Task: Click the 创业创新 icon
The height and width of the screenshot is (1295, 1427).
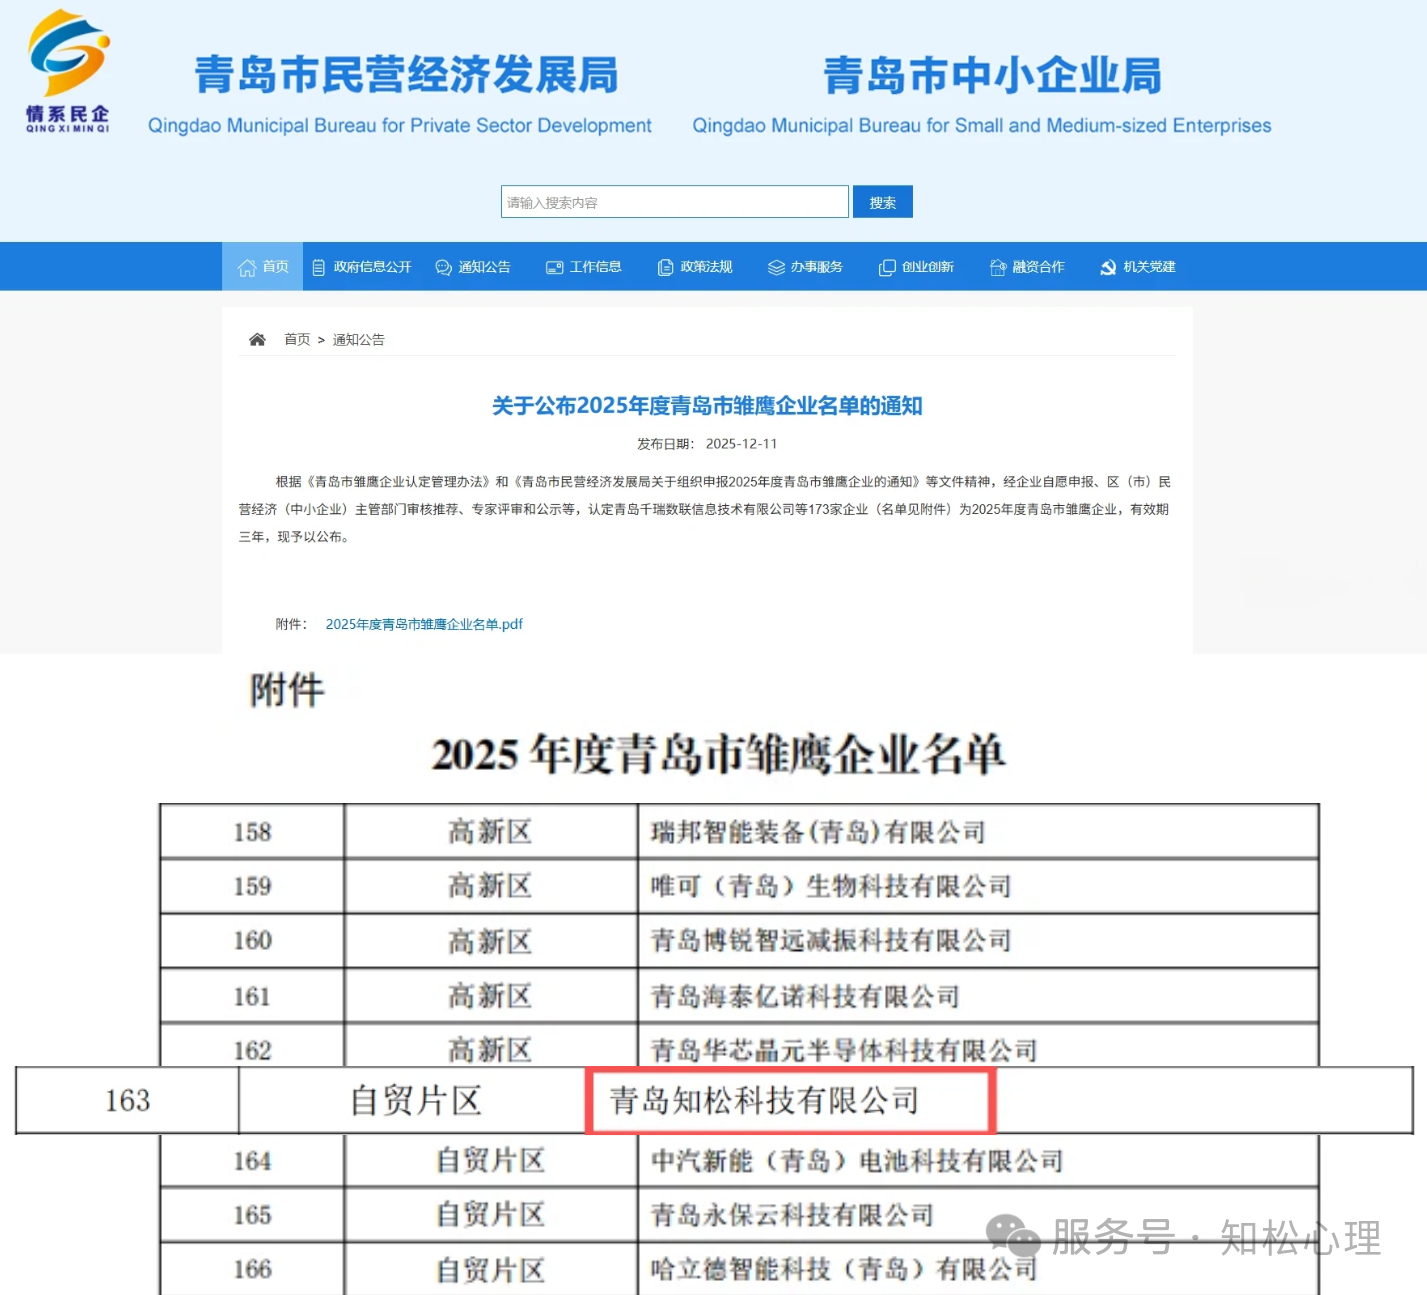Action: pyautogui.click(x=887, y=266)
